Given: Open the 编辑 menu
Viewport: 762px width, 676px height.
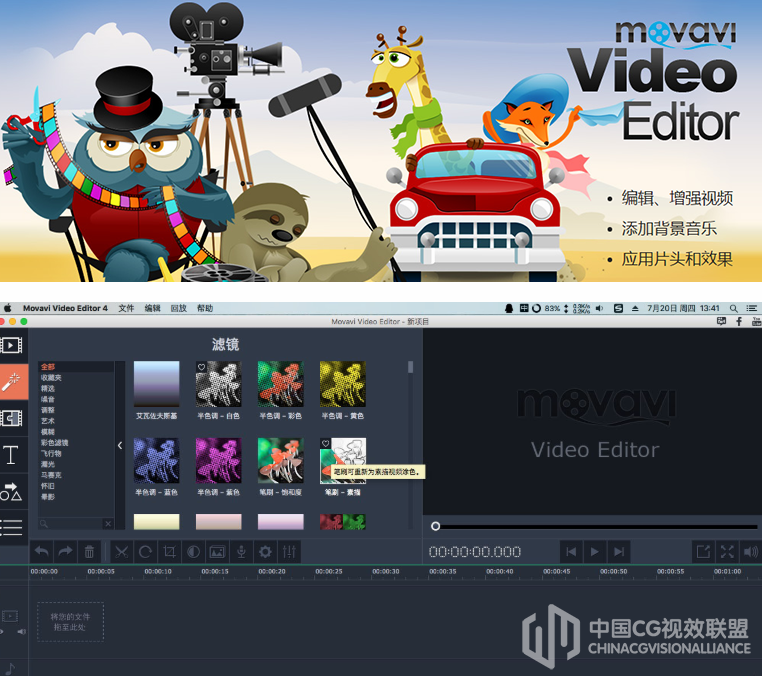Looking at the screenshot, I should tap(153, 308).
